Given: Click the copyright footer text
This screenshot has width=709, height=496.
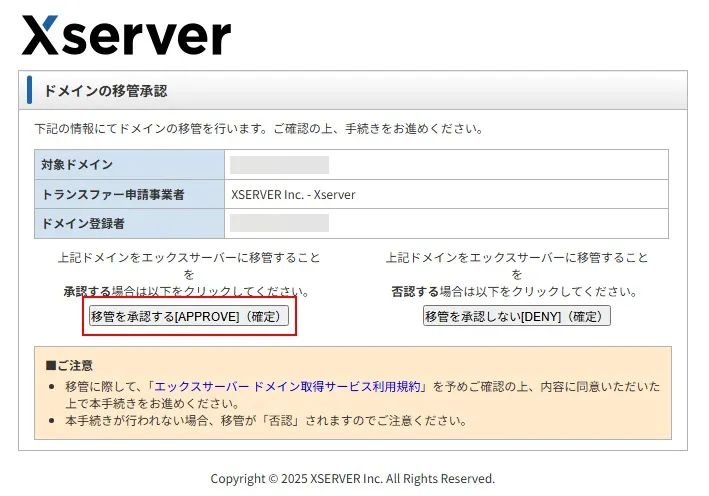Looking at the screenshot, I should coord(352,478).
